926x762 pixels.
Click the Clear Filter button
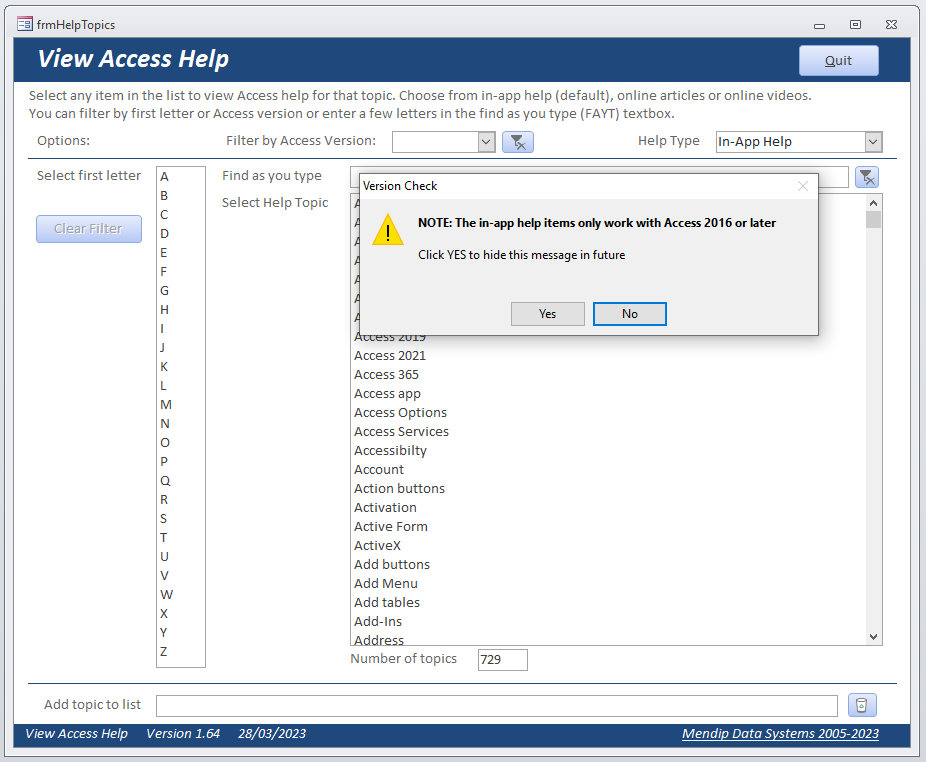point(89,229)
